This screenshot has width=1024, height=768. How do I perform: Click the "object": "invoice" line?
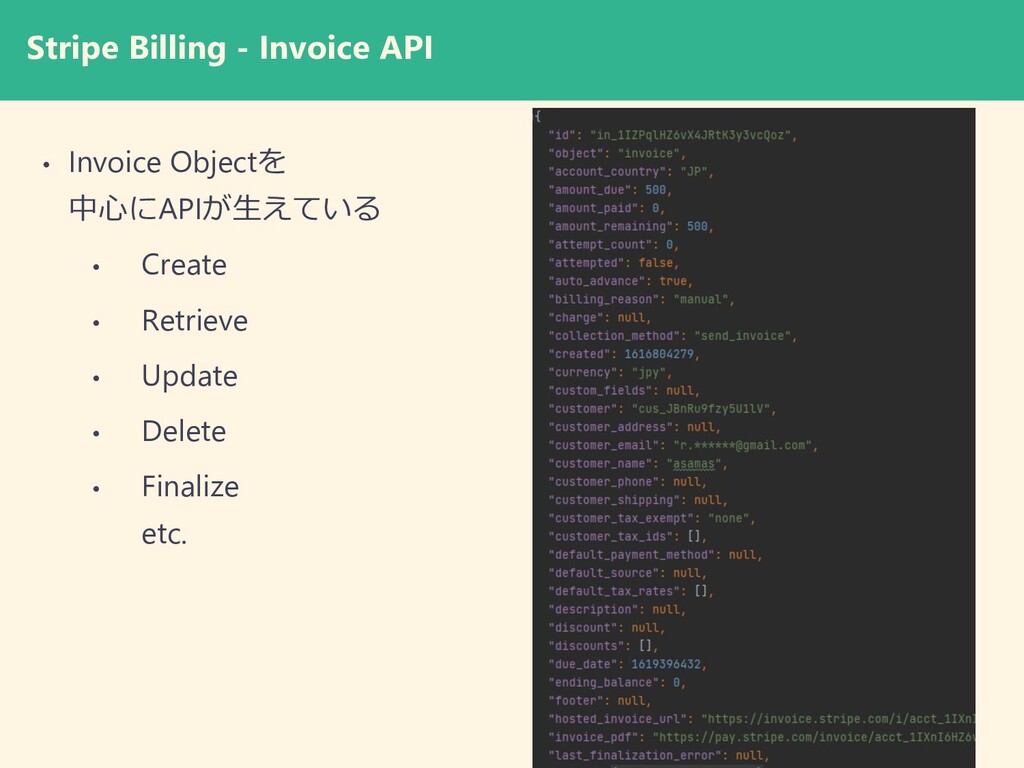(617, 153)
